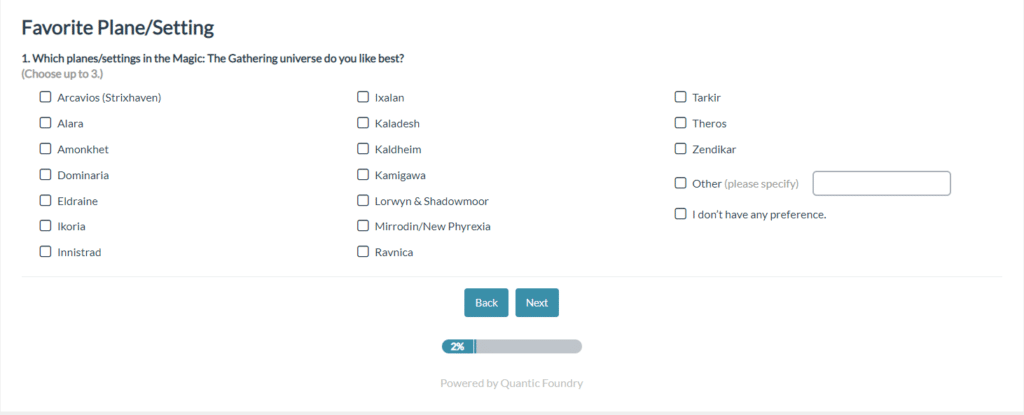Check the Eldraine checkbox
This screenshot has width=1024, height=415.
coord(45,201)
